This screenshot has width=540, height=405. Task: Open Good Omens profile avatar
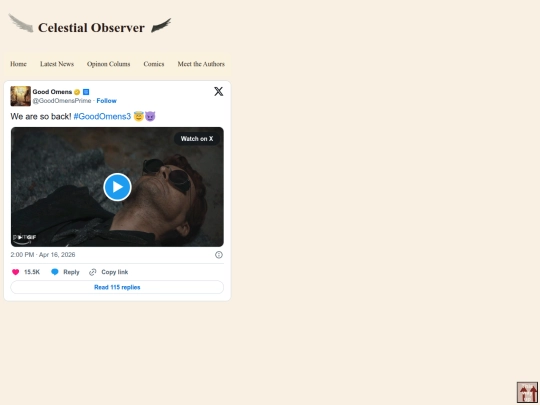21,96
